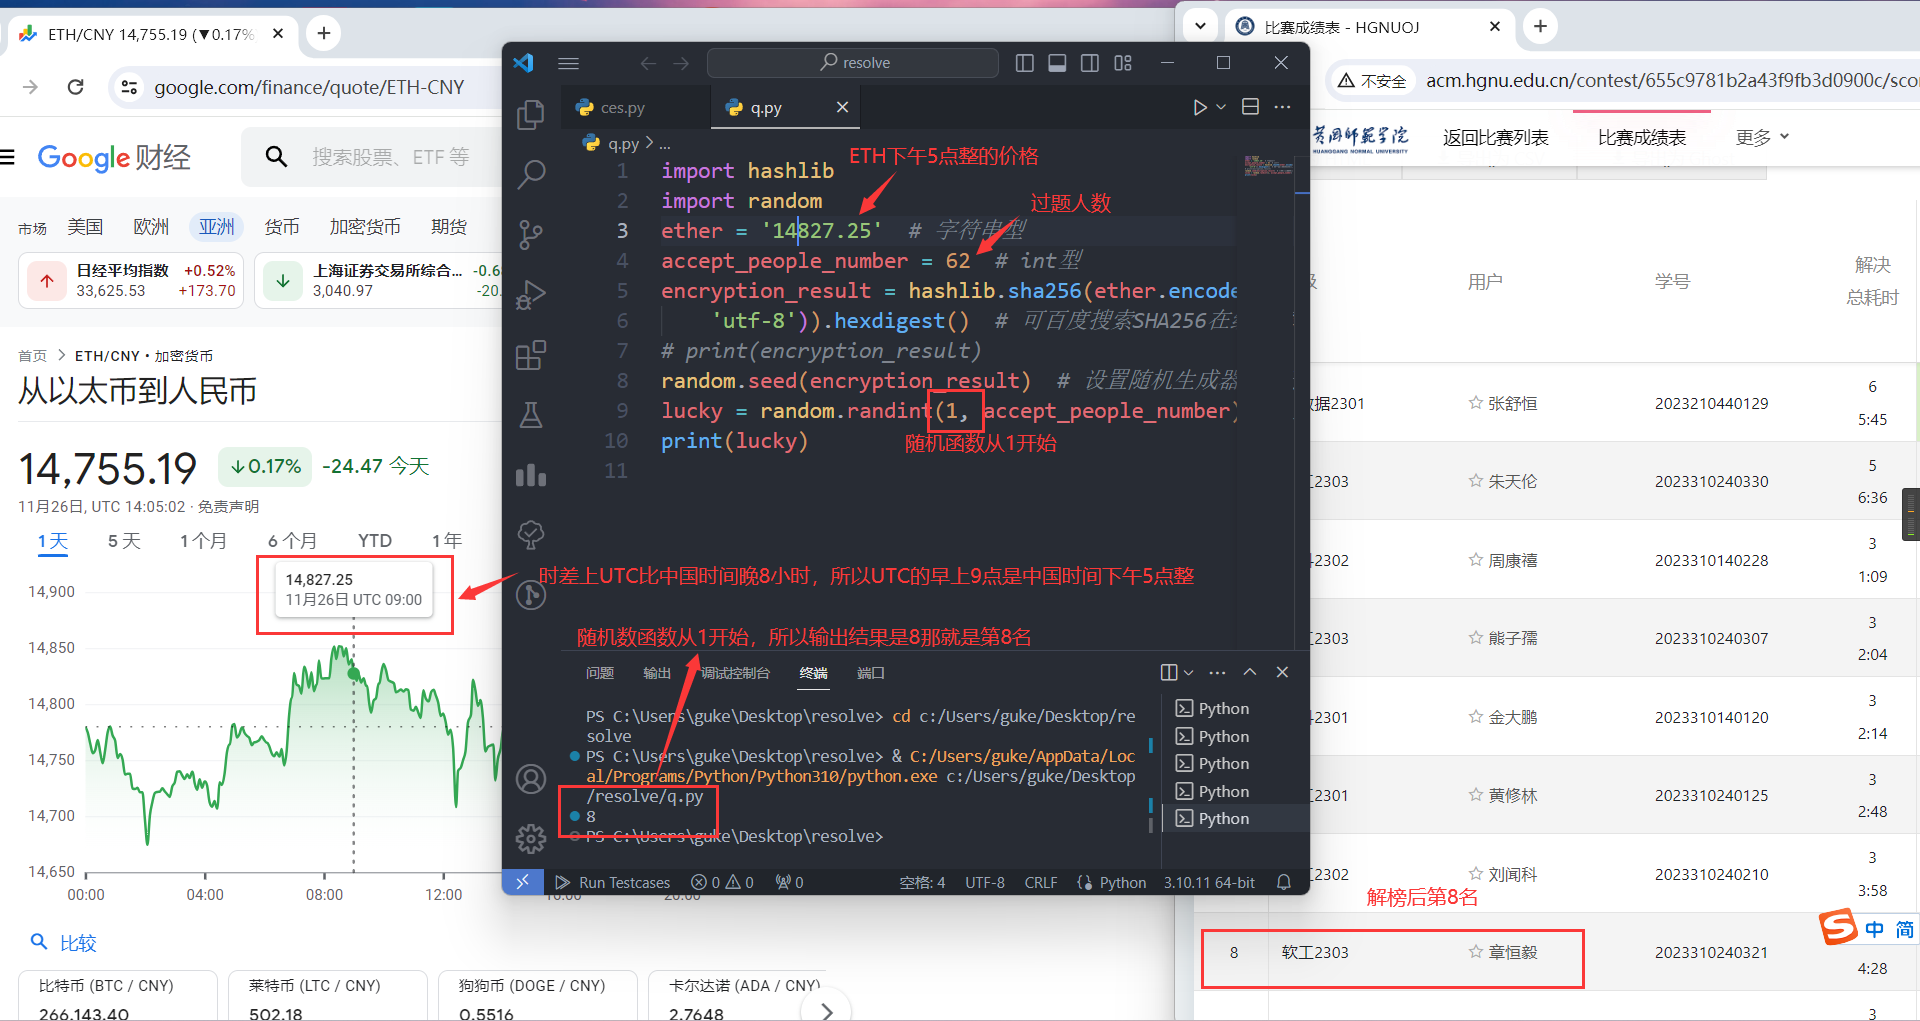
Task: Open the 调试控制台 panel tab
Action: (735, 673)
